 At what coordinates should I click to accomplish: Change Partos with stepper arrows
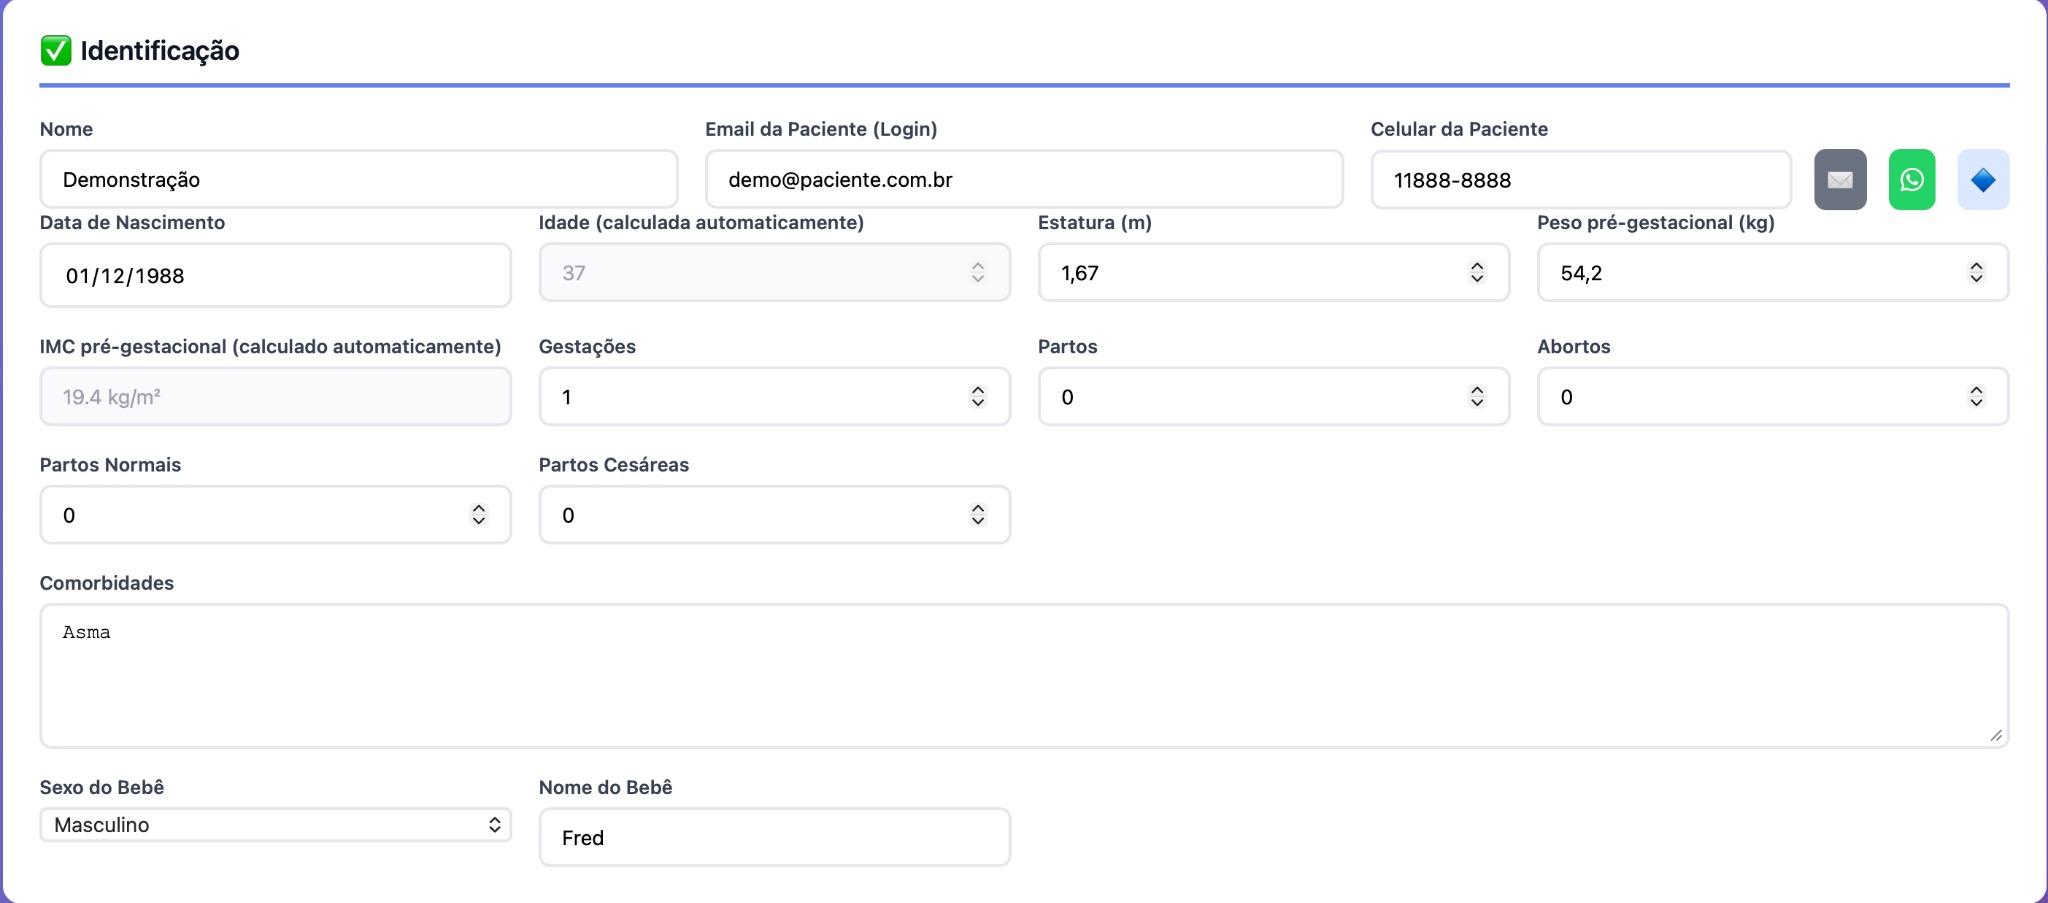pos(1477,397)
